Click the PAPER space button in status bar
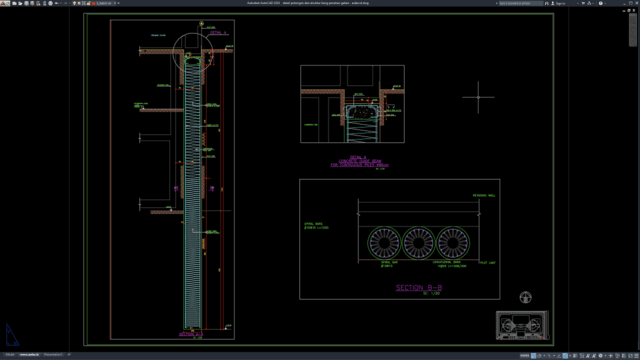Image resolution: width=640 pixels, height=360 pixels. coord(524,356)
